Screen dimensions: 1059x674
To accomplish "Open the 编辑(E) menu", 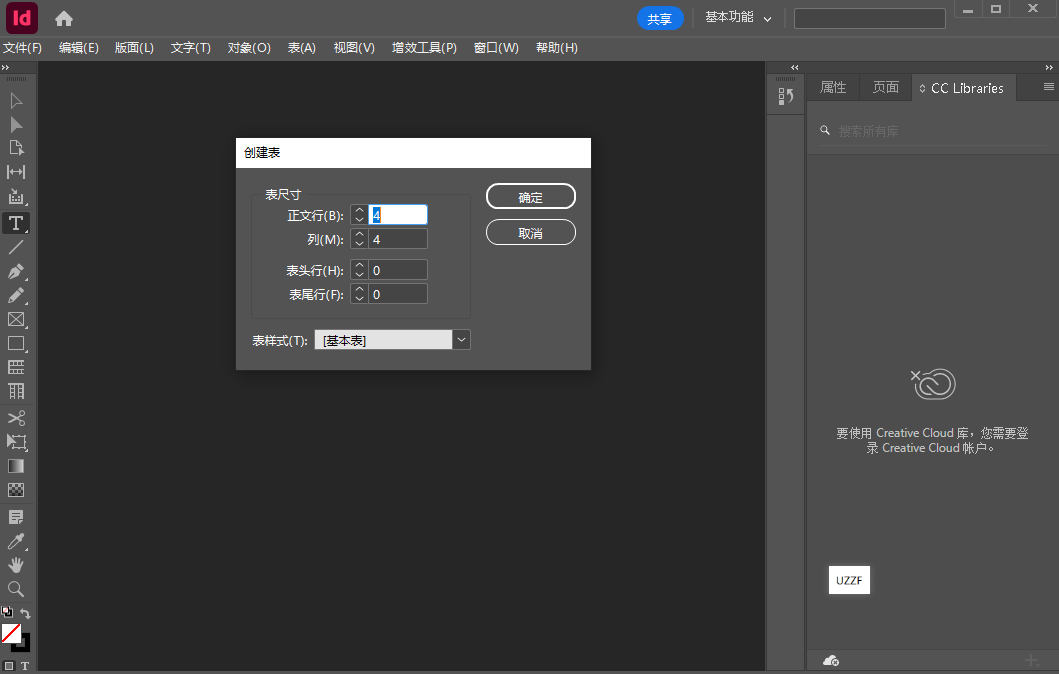I will pos(78,48).
